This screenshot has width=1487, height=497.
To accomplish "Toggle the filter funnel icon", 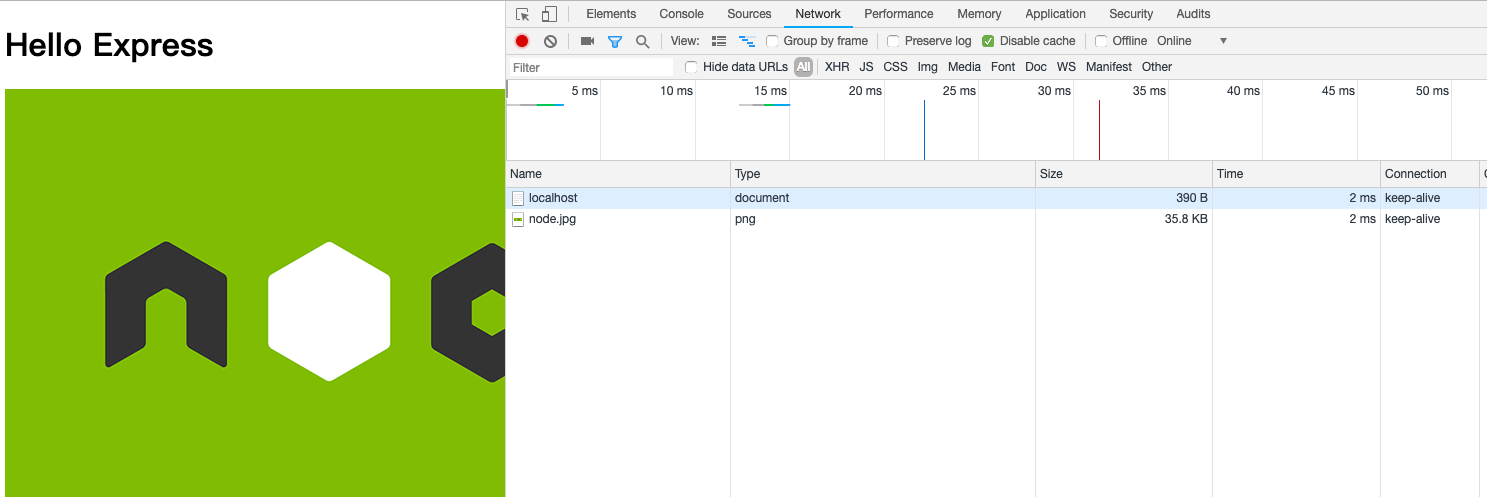I will tap(615, 41).
